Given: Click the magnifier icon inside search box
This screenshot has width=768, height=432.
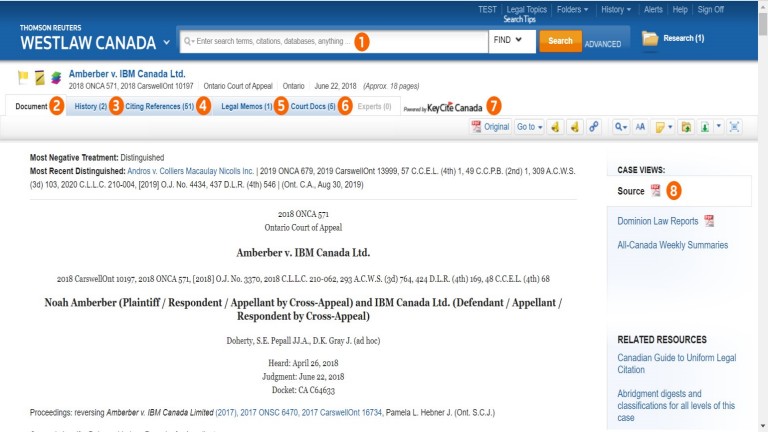Looking at the screenshot, I should (x=187, y=41).
